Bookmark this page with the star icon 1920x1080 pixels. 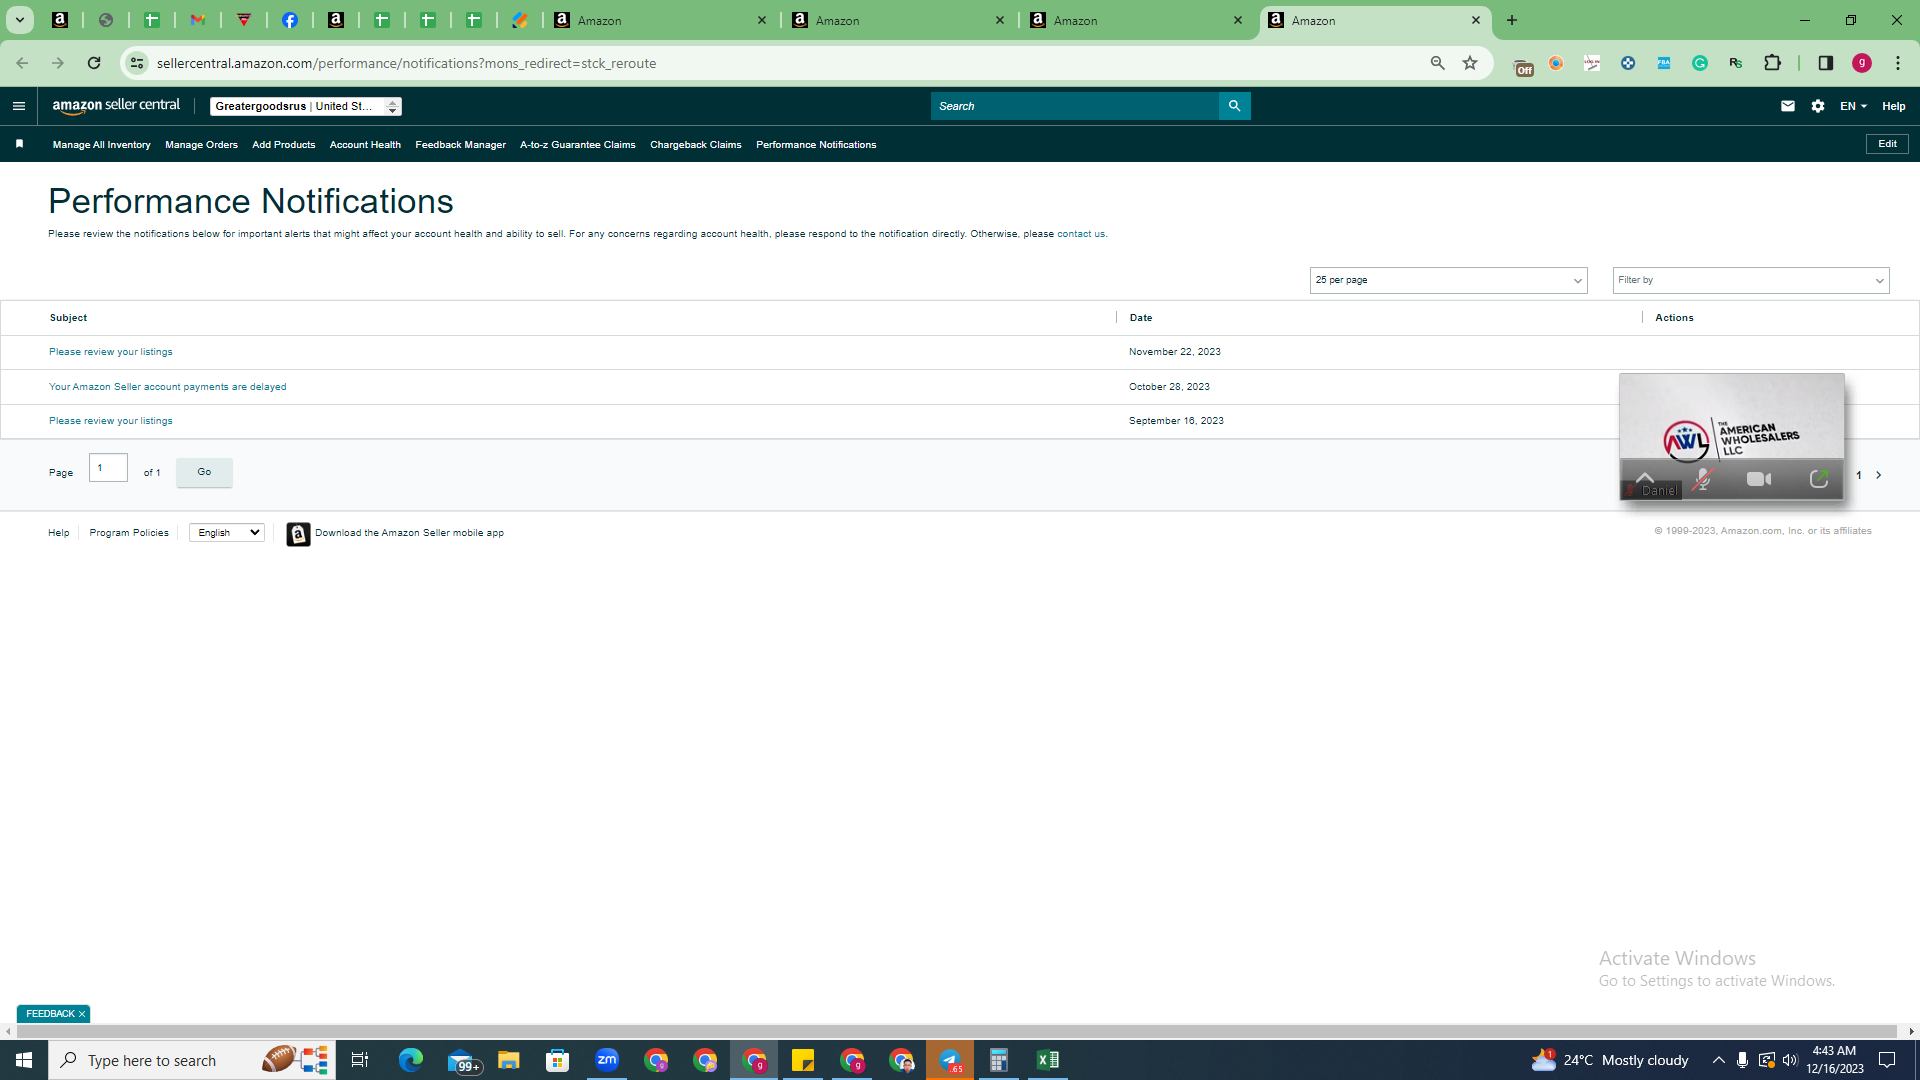(1470, 63)
